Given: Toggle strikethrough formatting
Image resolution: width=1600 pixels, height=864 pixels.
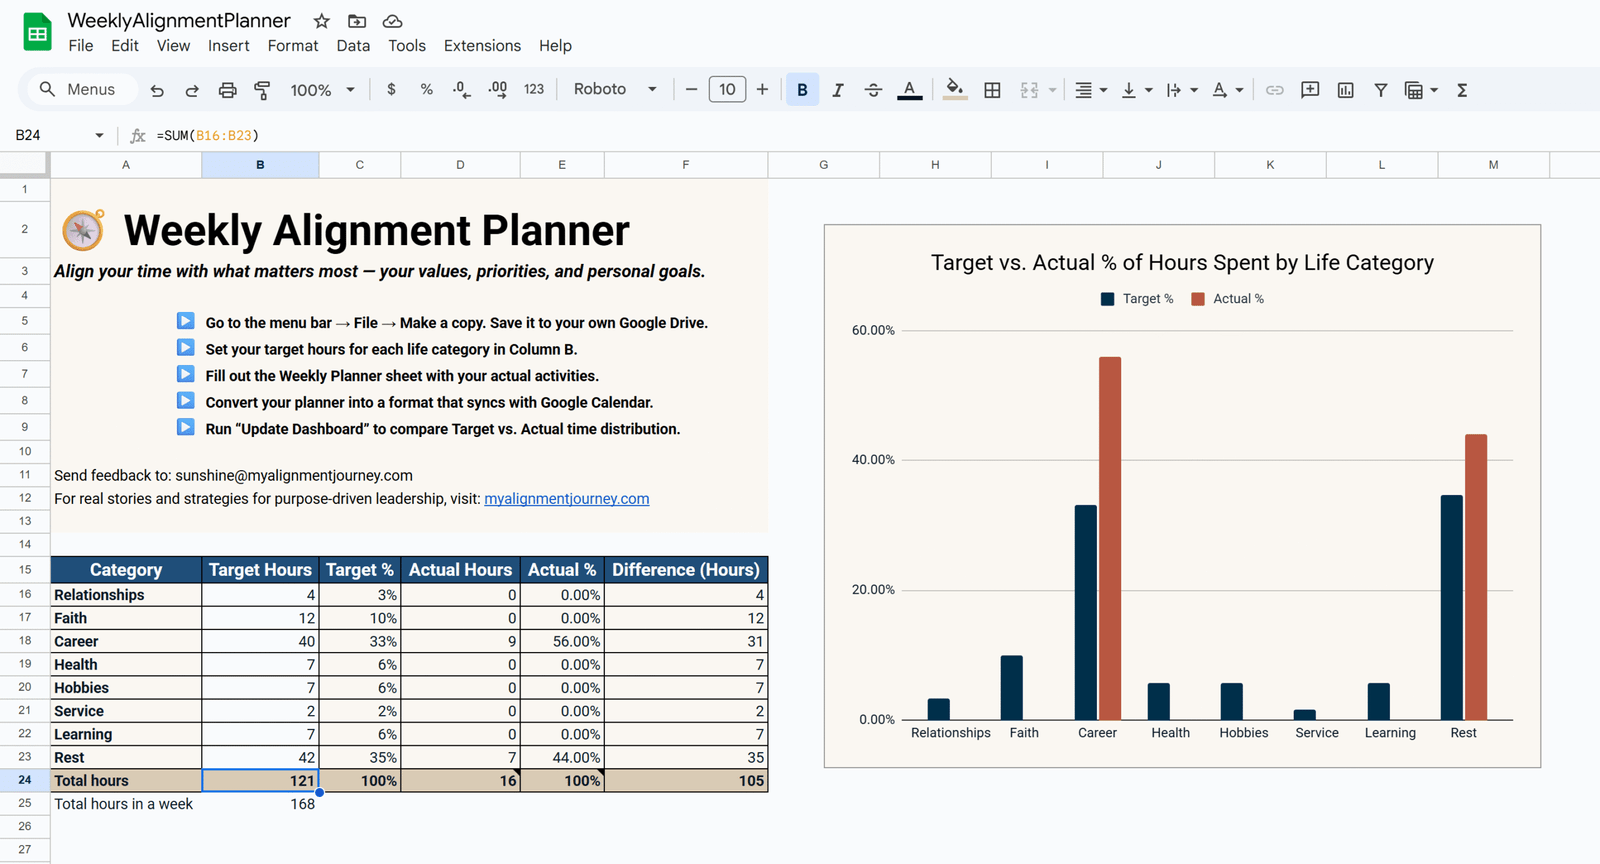Looking at the screenshot, I should 873,90.
